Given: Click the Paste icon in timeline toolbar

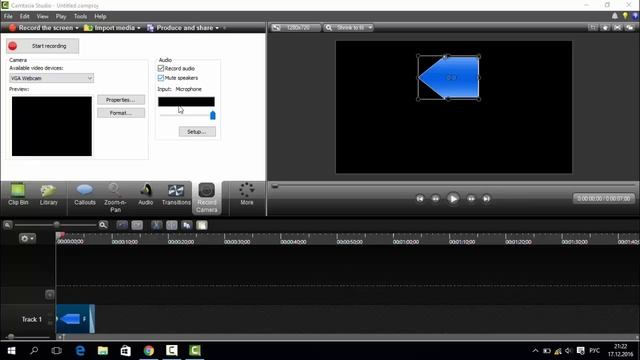Looking at the screenshot, I should pyautogui.click(x=202, y=225).
